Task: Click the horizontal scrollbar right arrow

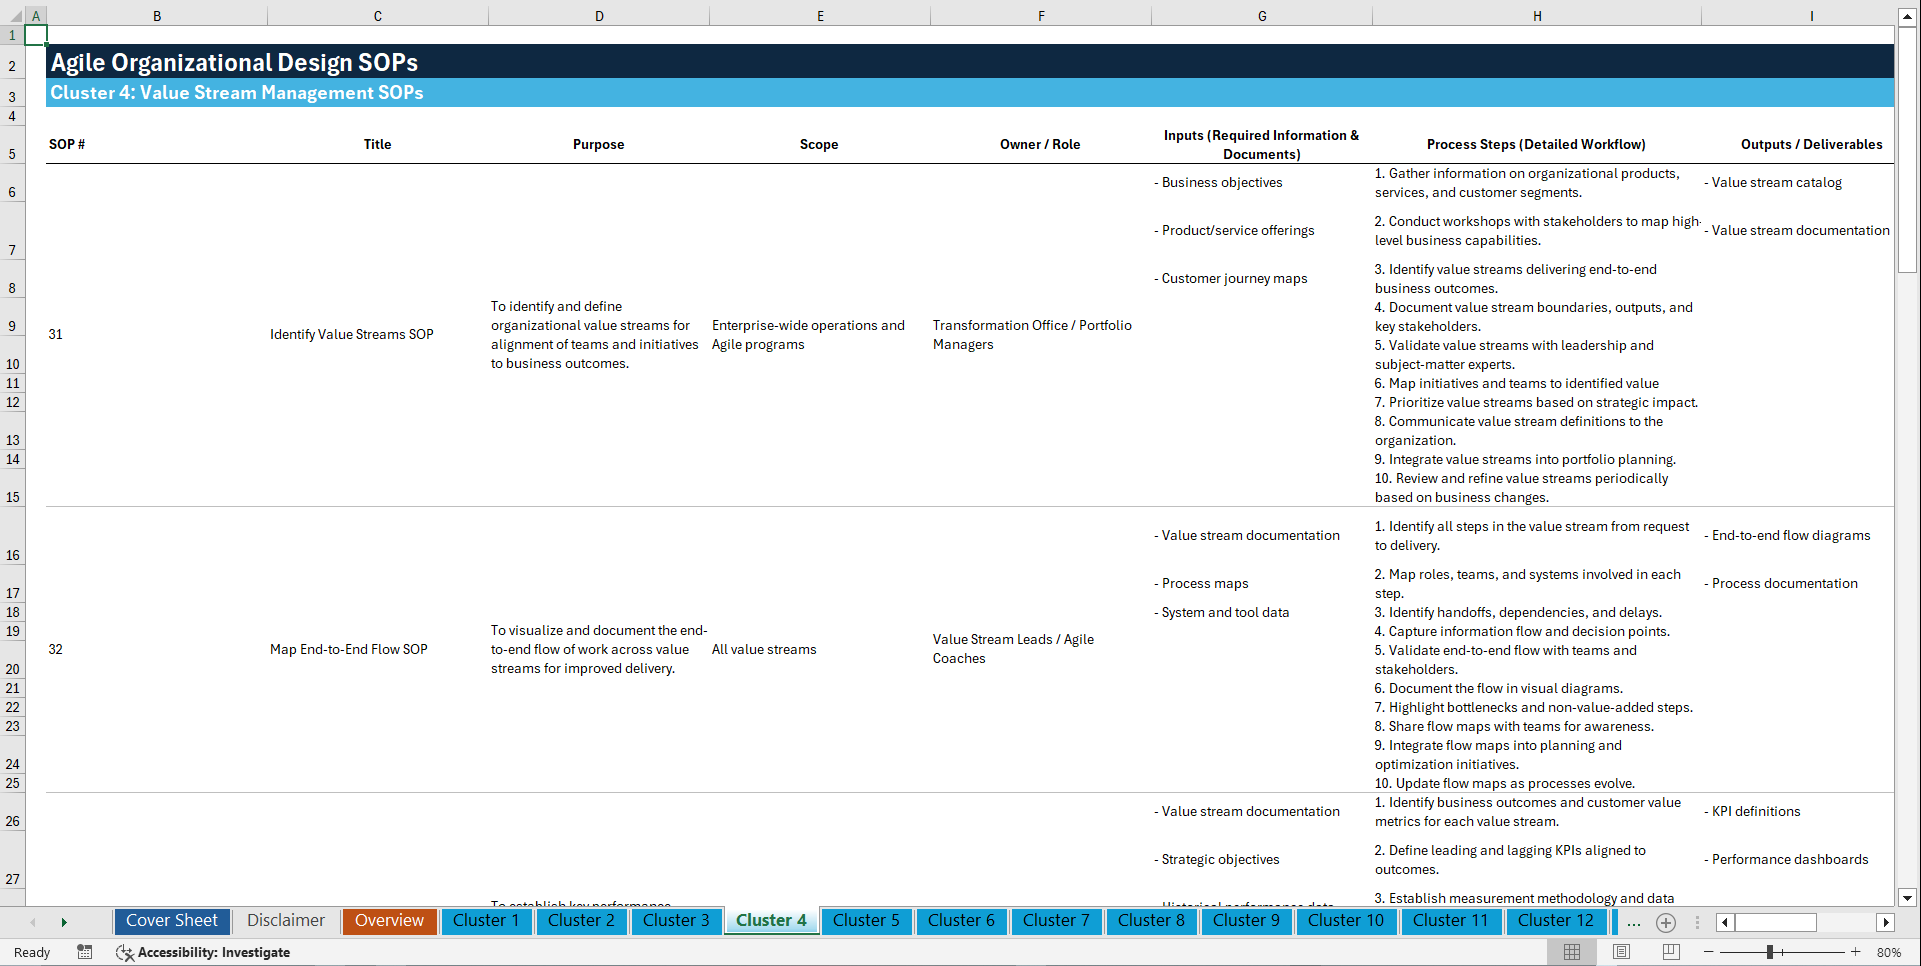Action: (1886, 922)
